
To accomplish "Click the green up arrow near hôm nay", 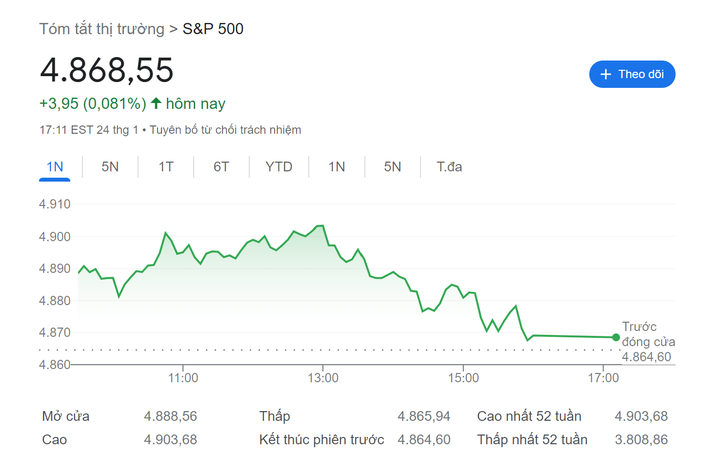I will [x=156, y=103].
